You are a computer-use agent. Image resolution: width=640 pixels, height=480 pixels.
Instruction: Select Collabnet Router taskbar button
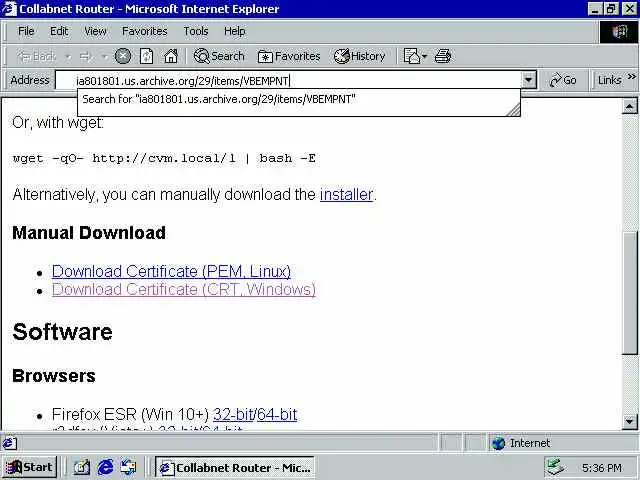point(235,467)
